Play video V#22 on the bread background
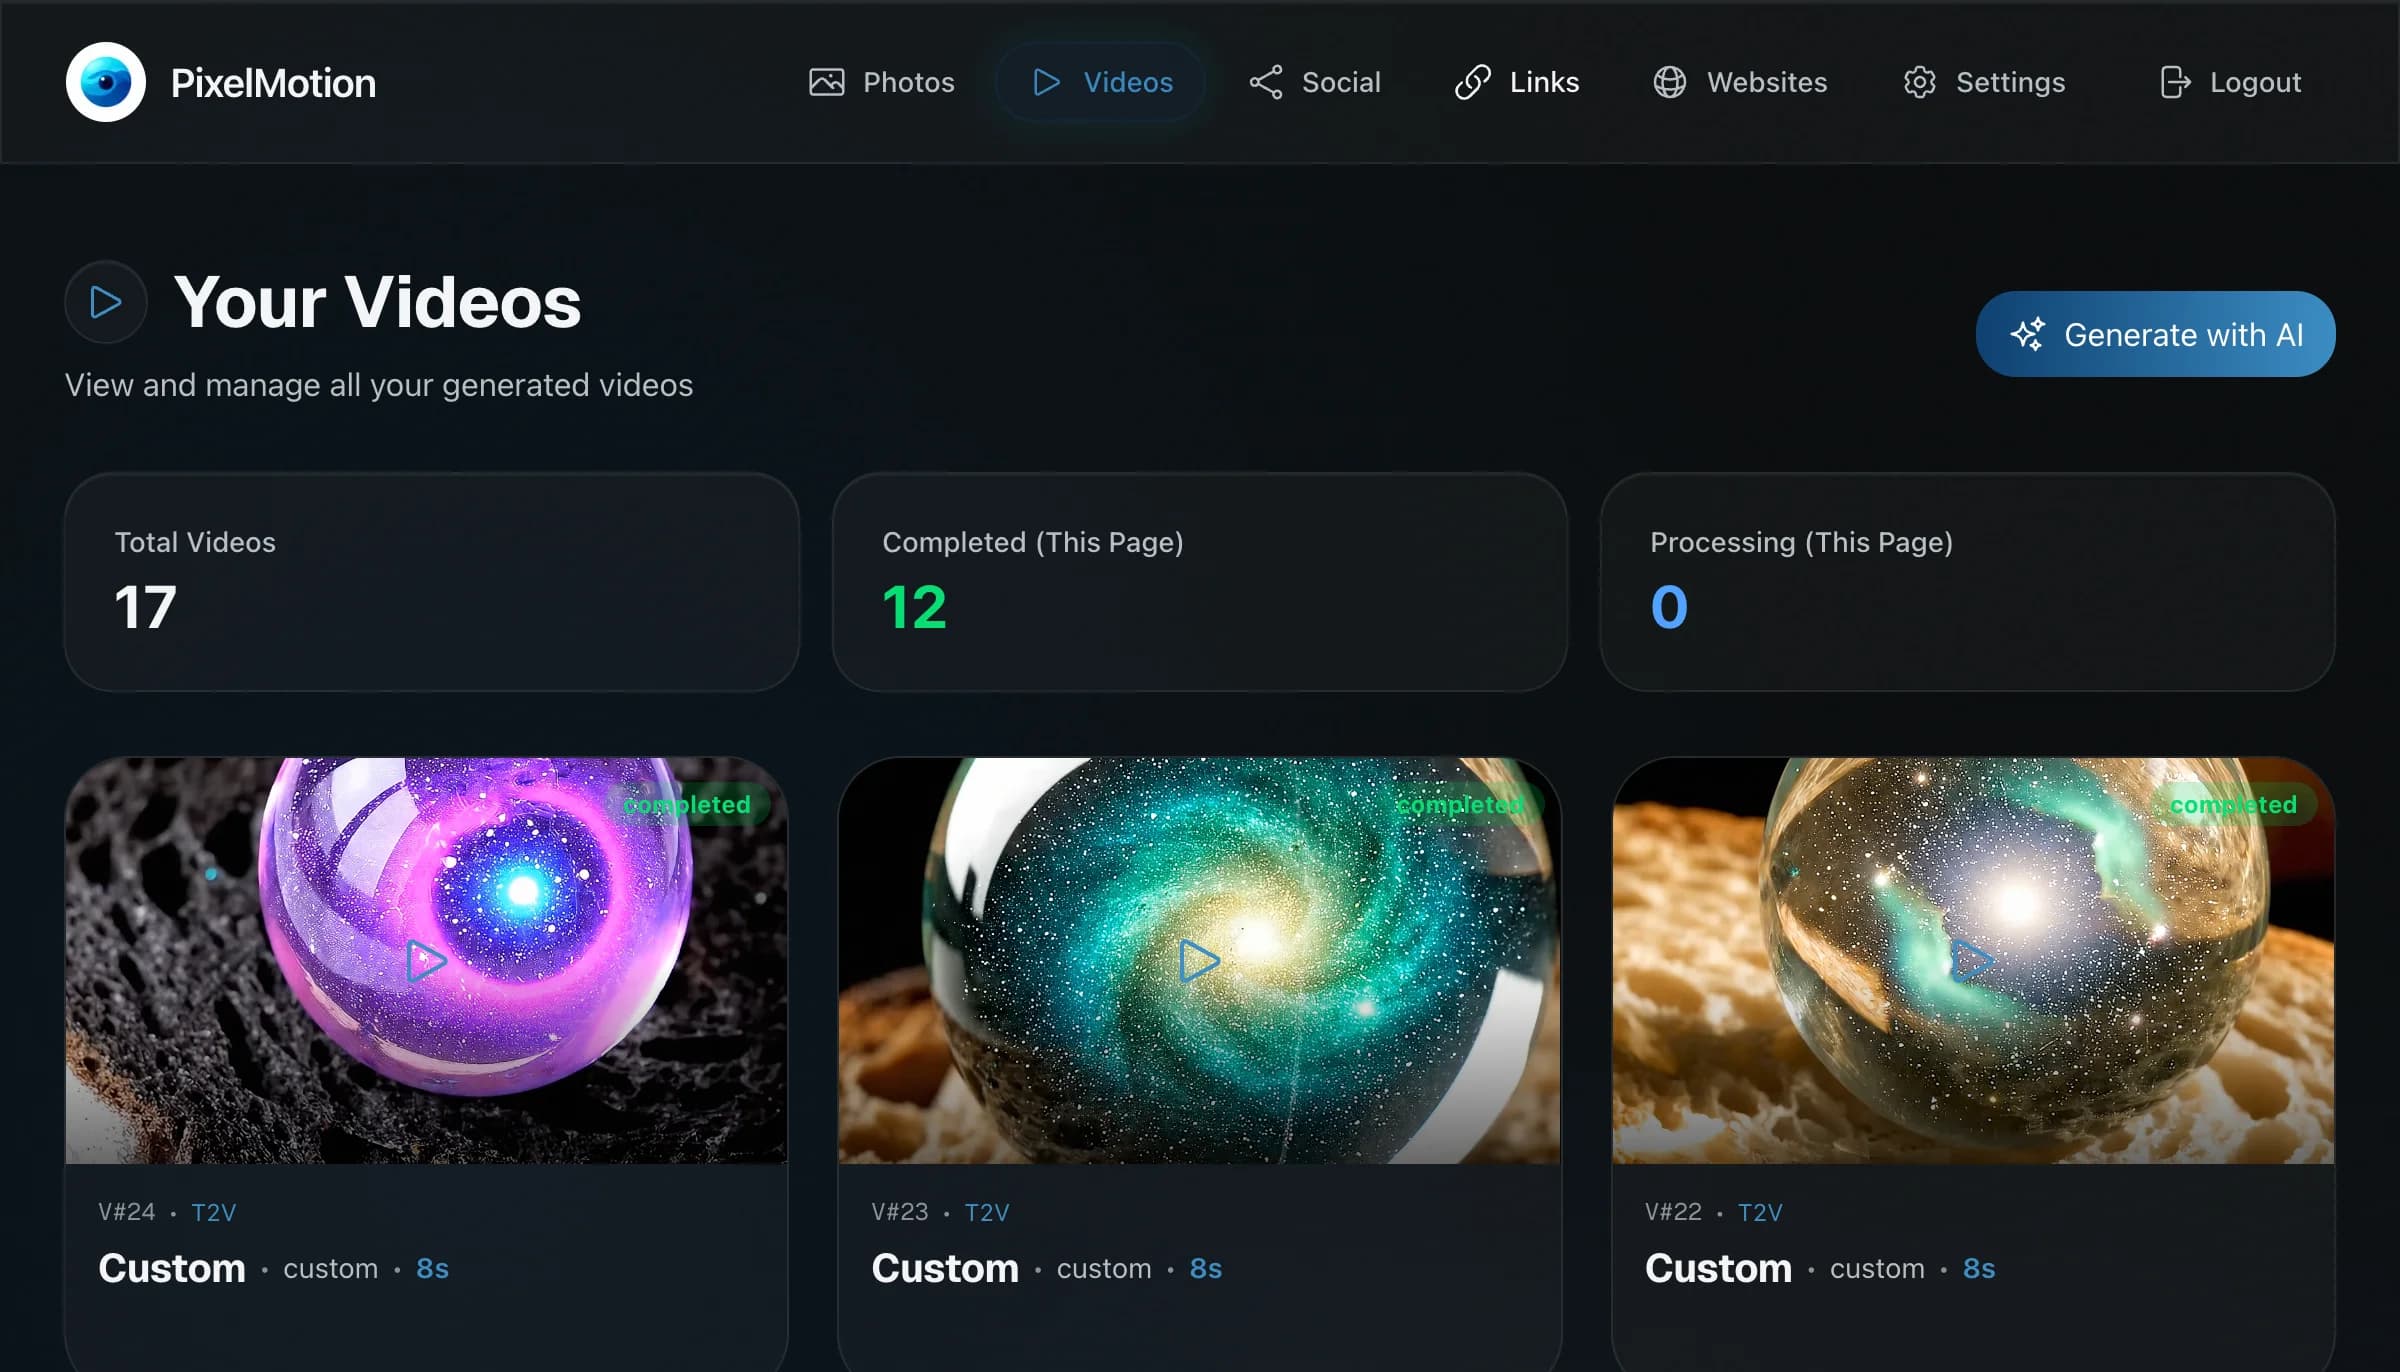Viewport: 2400px width, 1372px height. pyautogui.click(x=1972, y=960)
